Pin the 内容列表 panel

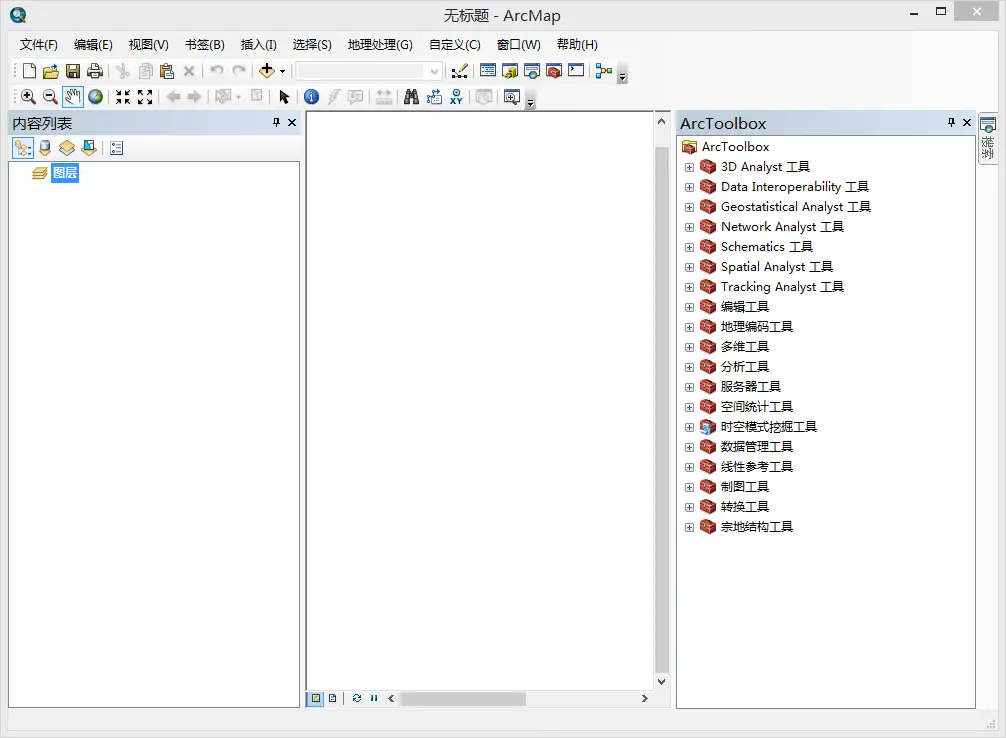tap(277, 122)
